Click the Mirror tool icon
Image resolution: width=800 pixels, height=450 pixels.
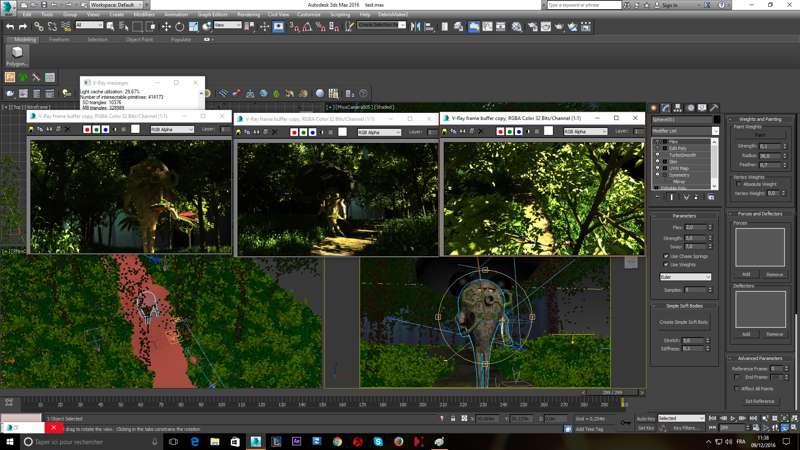click(415, 27)
